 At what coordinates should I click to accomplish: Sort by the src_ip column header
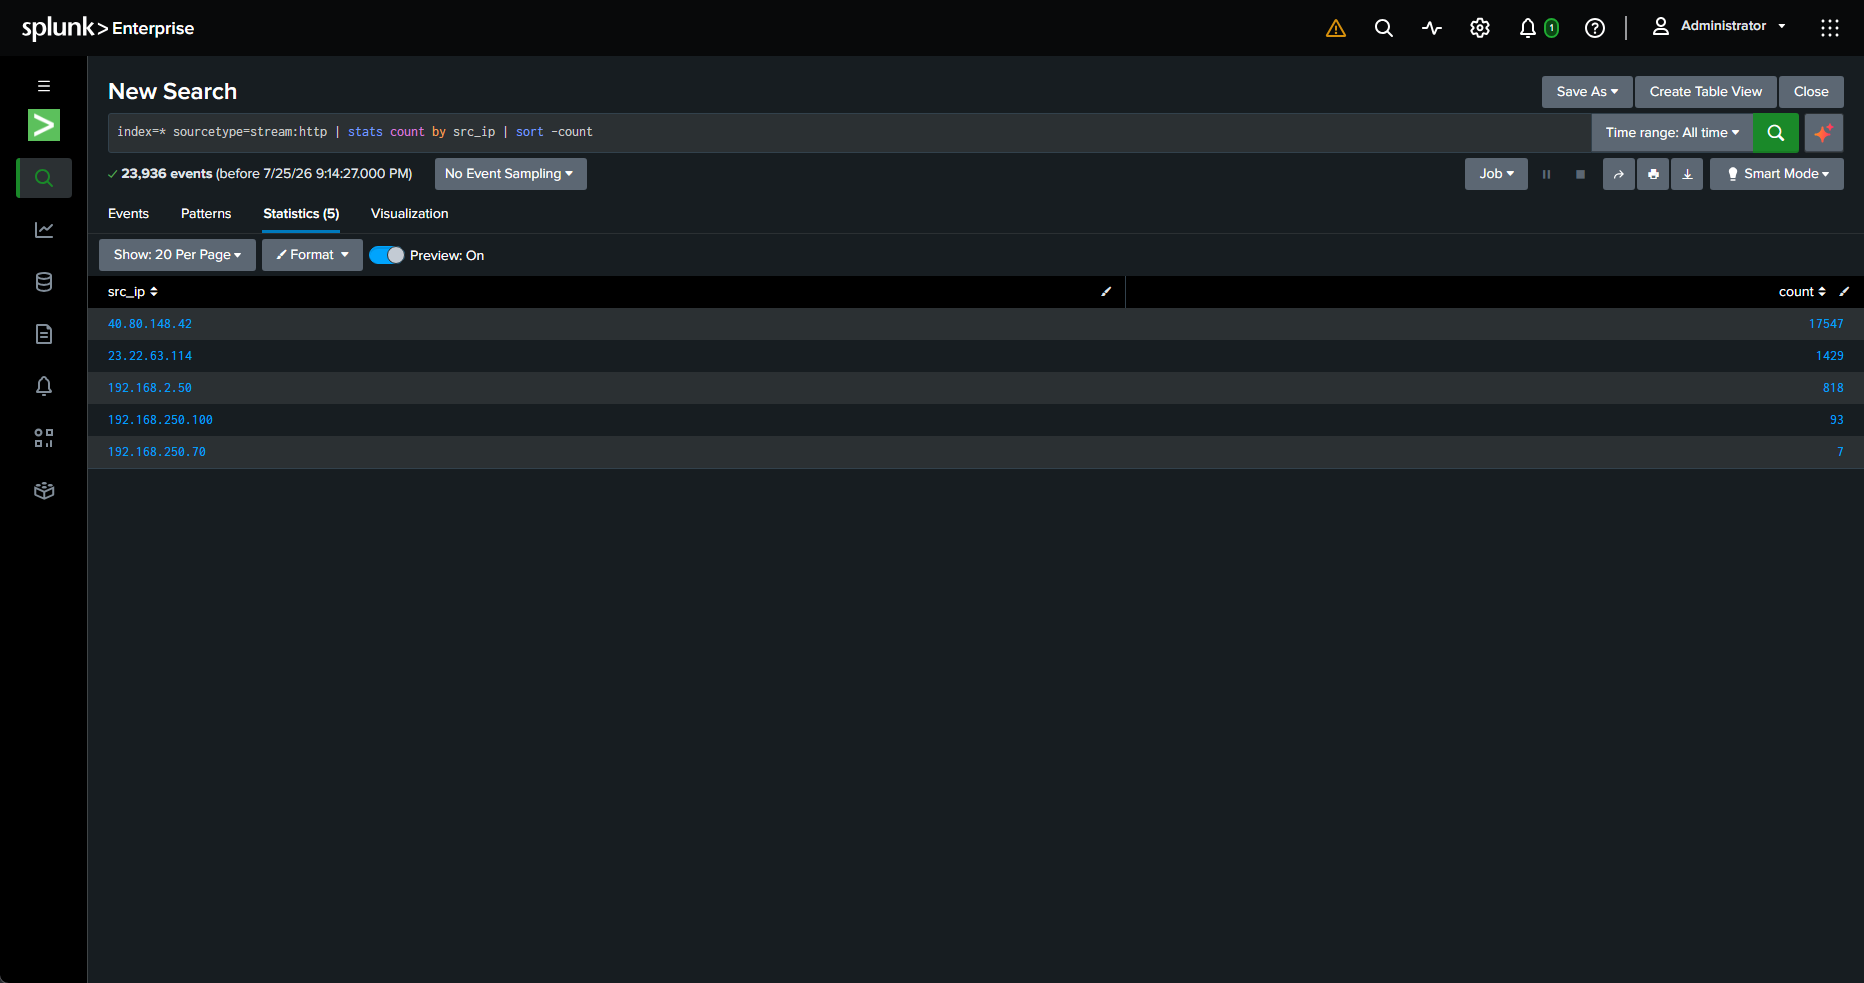coord(132,292)
